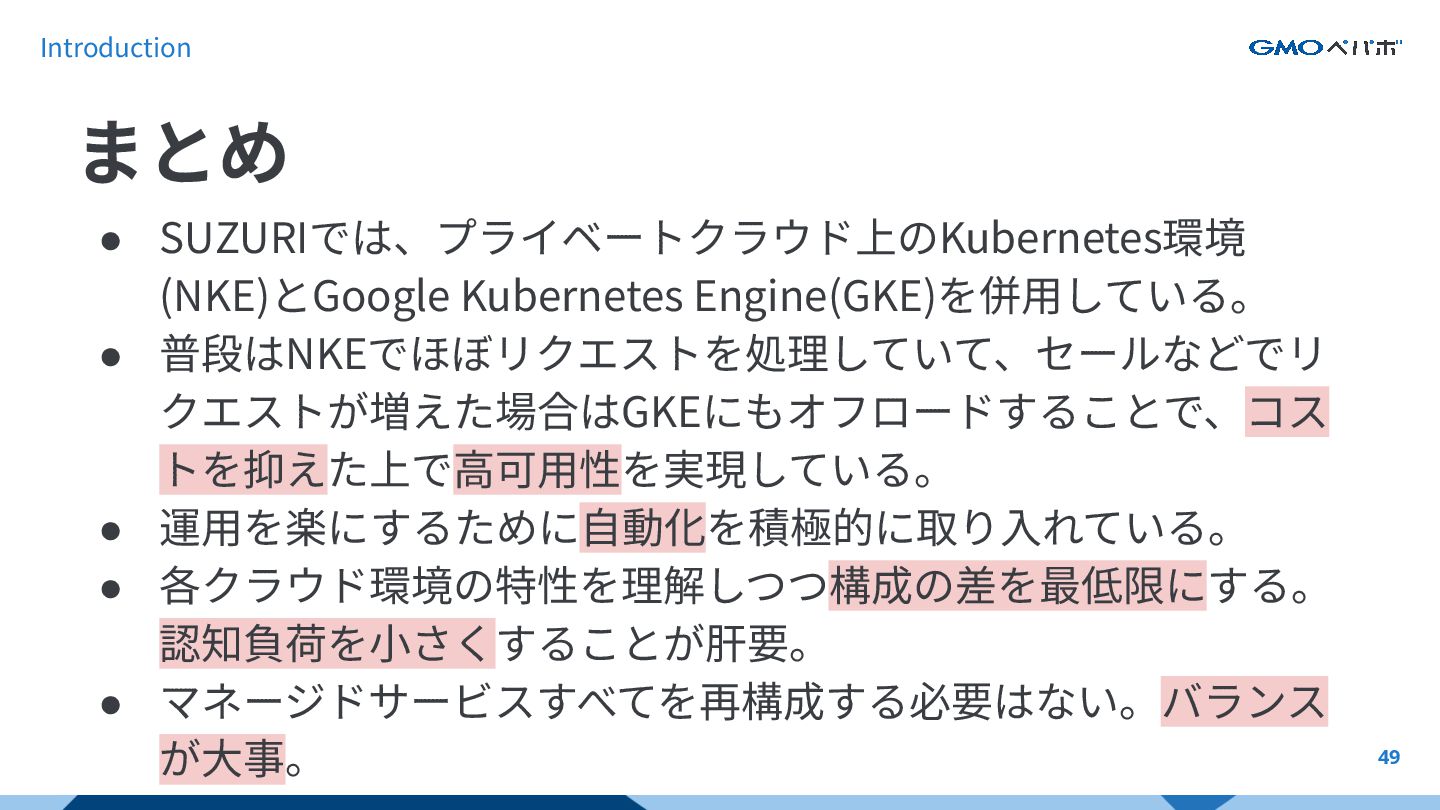Click the slide number 49
Screen dimensions: 1440x810
tap(1389, 757)
